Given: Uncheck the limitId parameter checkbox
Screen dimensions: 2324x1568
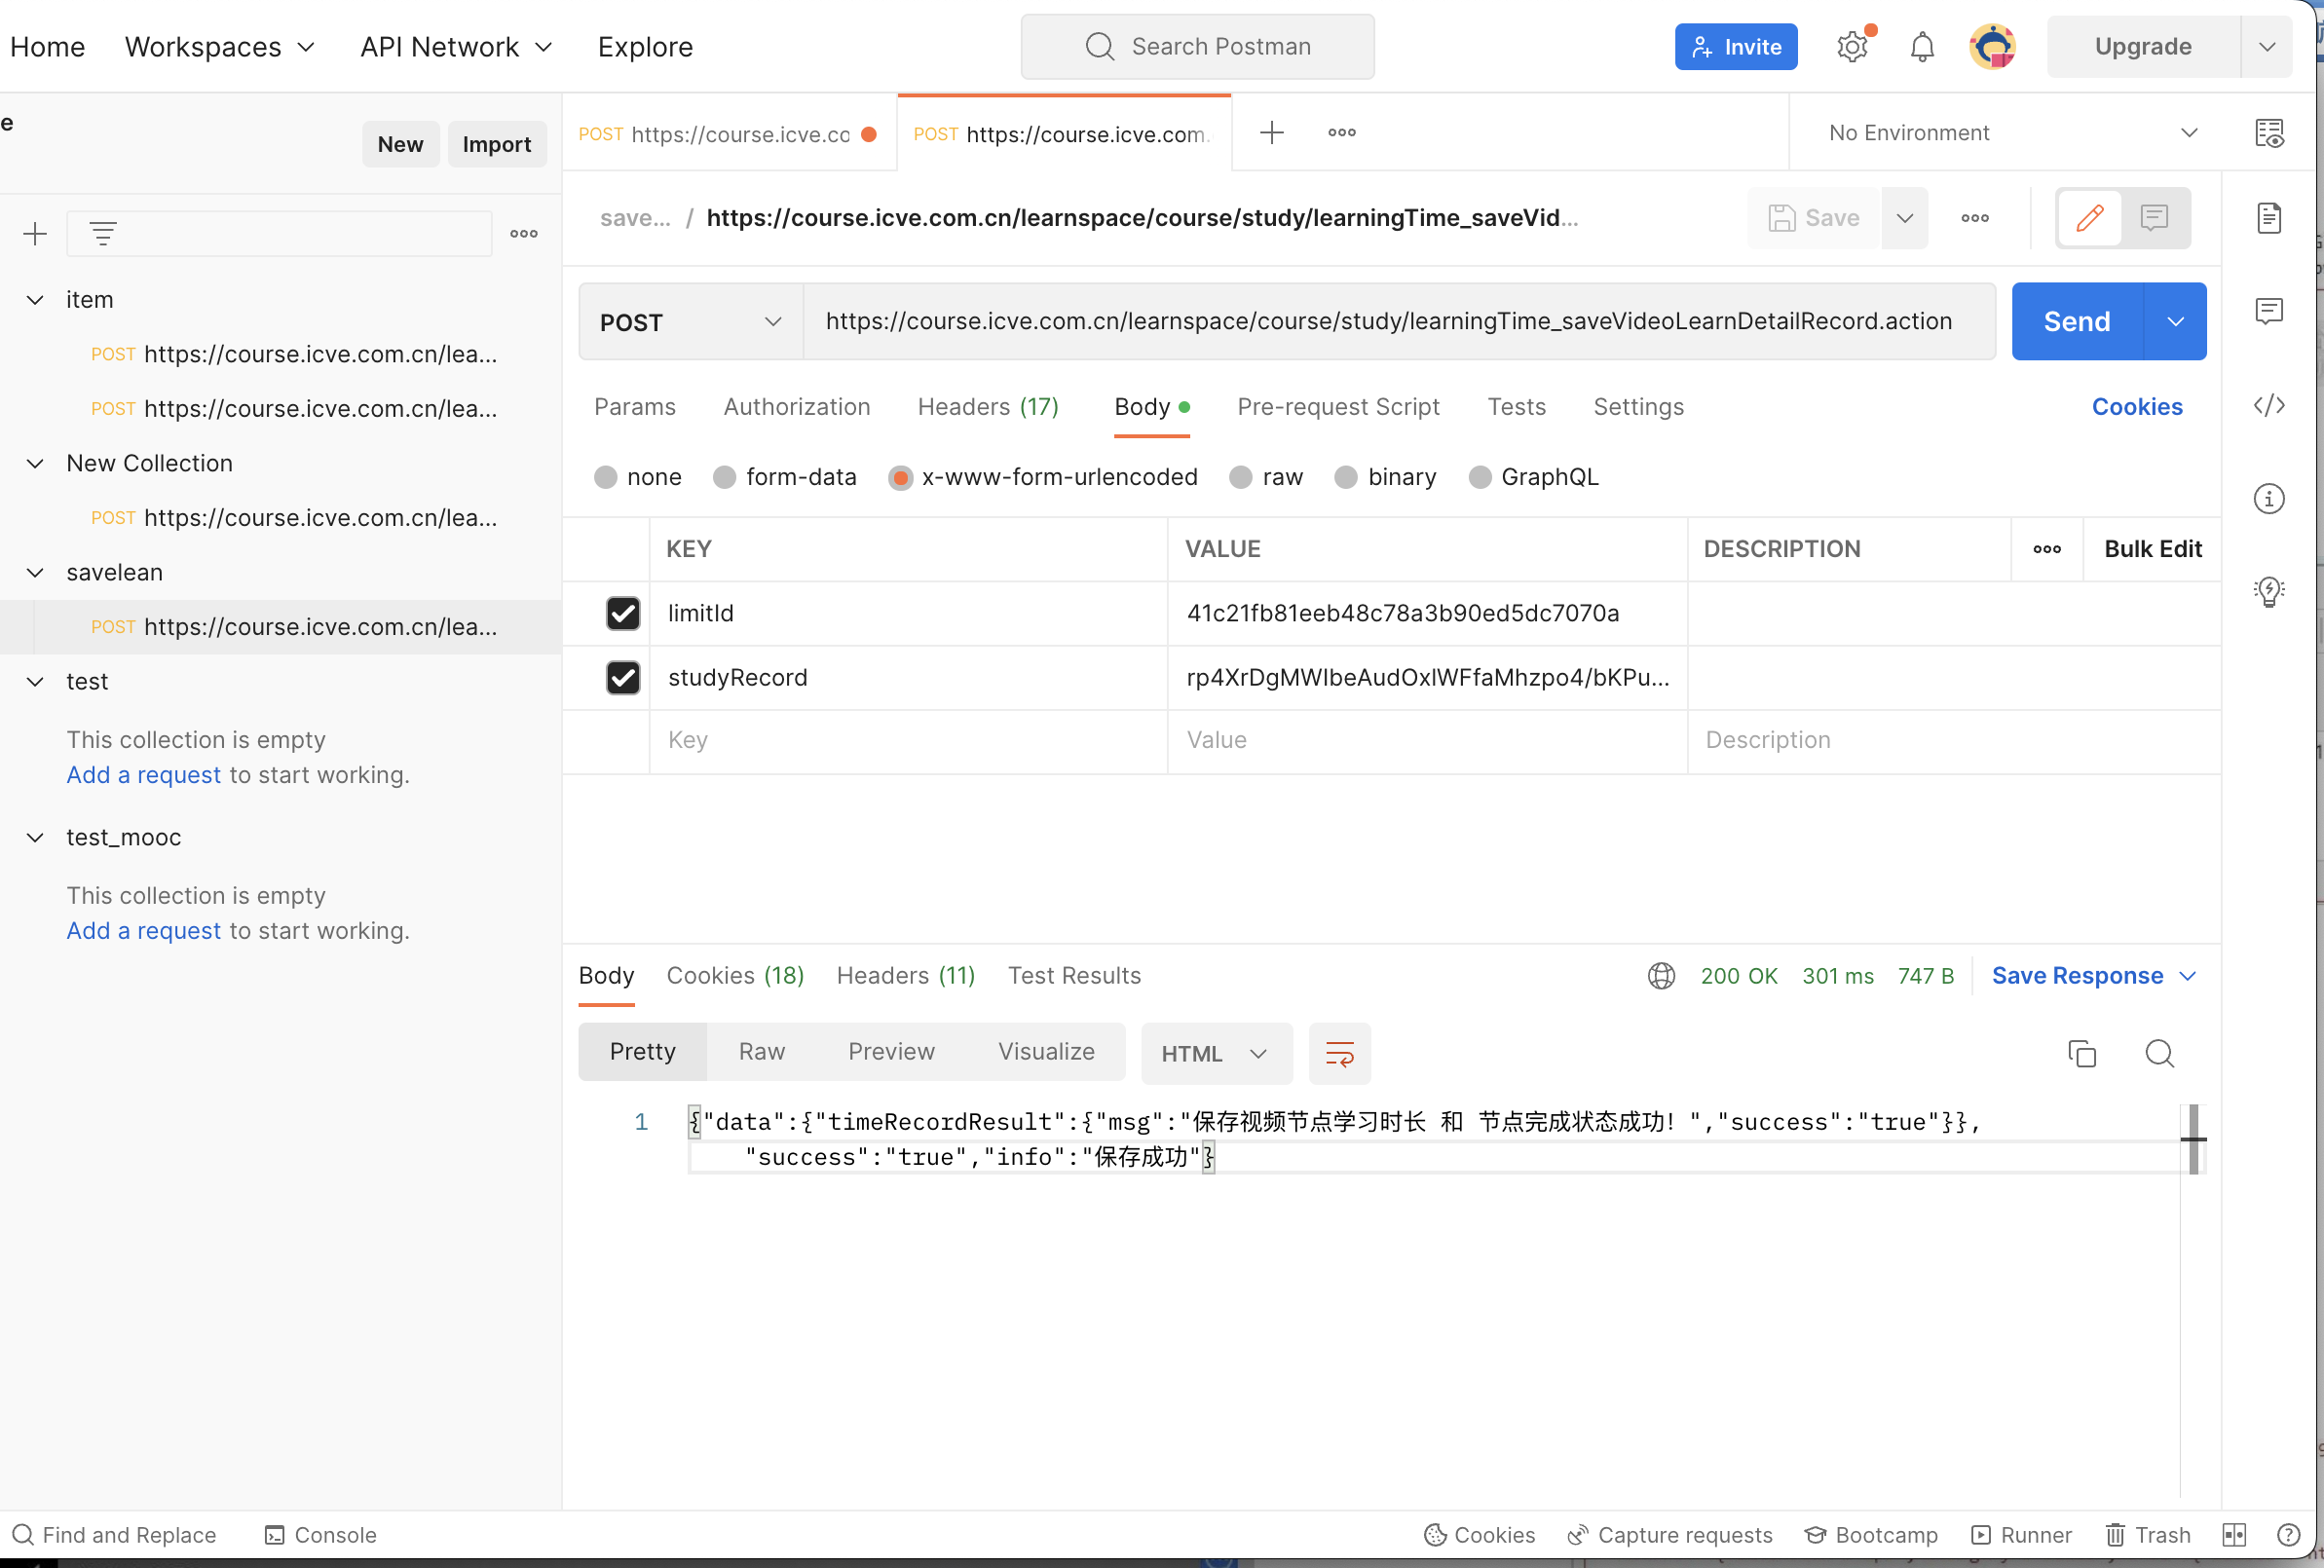Looking at the screenshot, I should tap(623, 613).
